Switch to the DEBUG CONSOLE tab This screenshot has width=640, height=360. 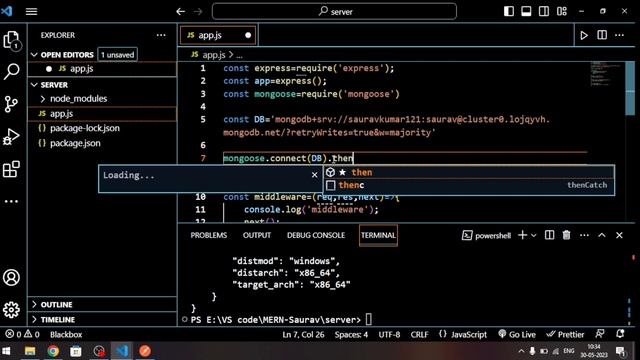pyautogui.click(x=316, y=235)
